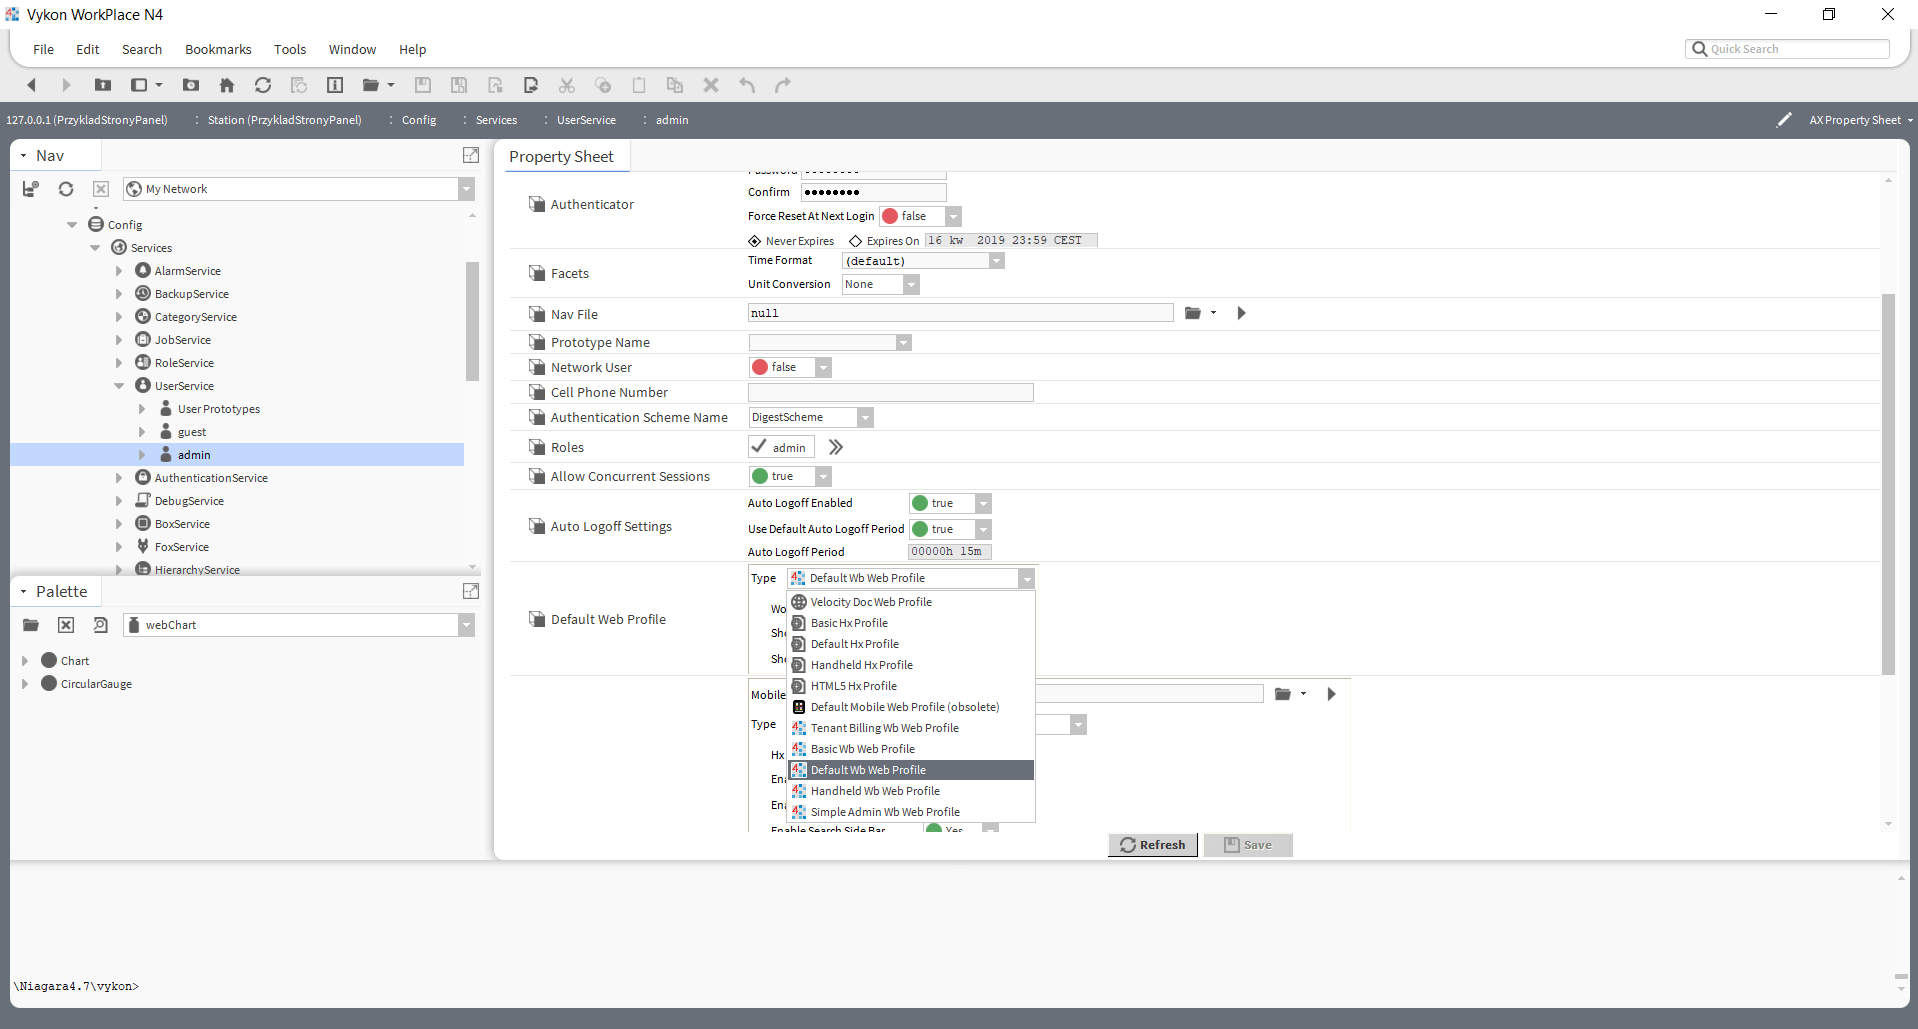Click the Save button
1918x1029 pixels.
(1248, 845)
